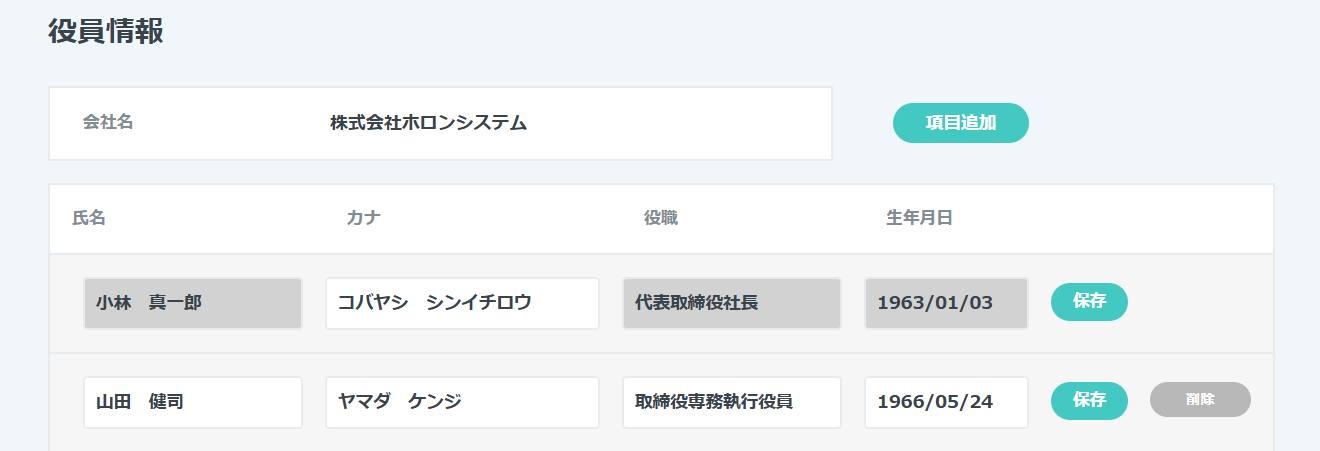This screenshot has width=1320, height=451.
Task: Save the 小林 真一郎 officer row
Action: (1089, 302)
